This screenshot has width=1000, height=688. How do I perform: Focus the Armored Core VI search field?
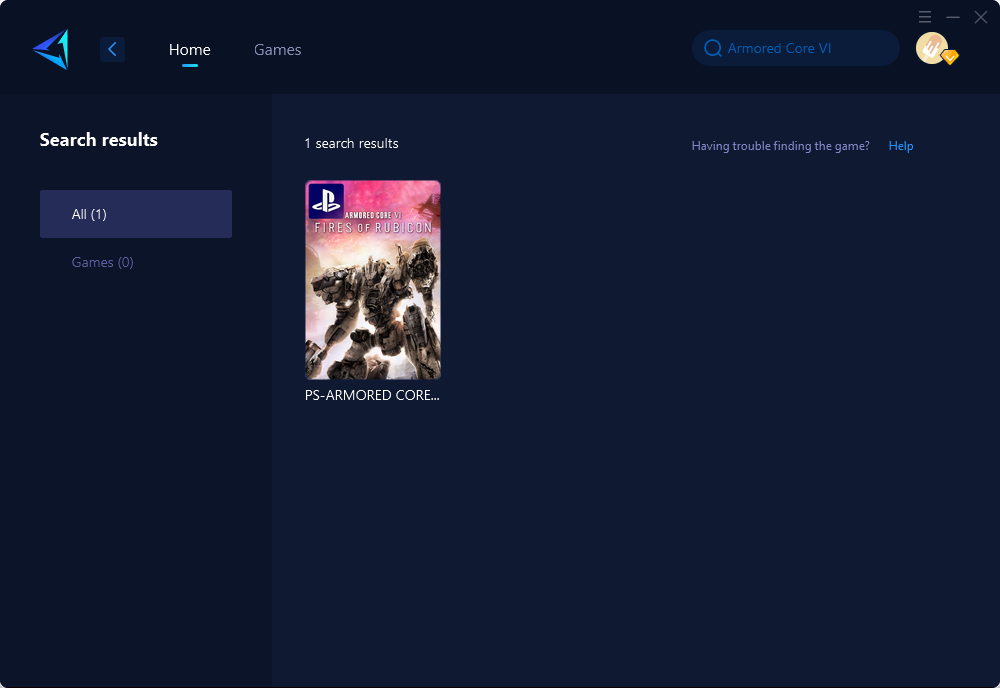[795, 48]
